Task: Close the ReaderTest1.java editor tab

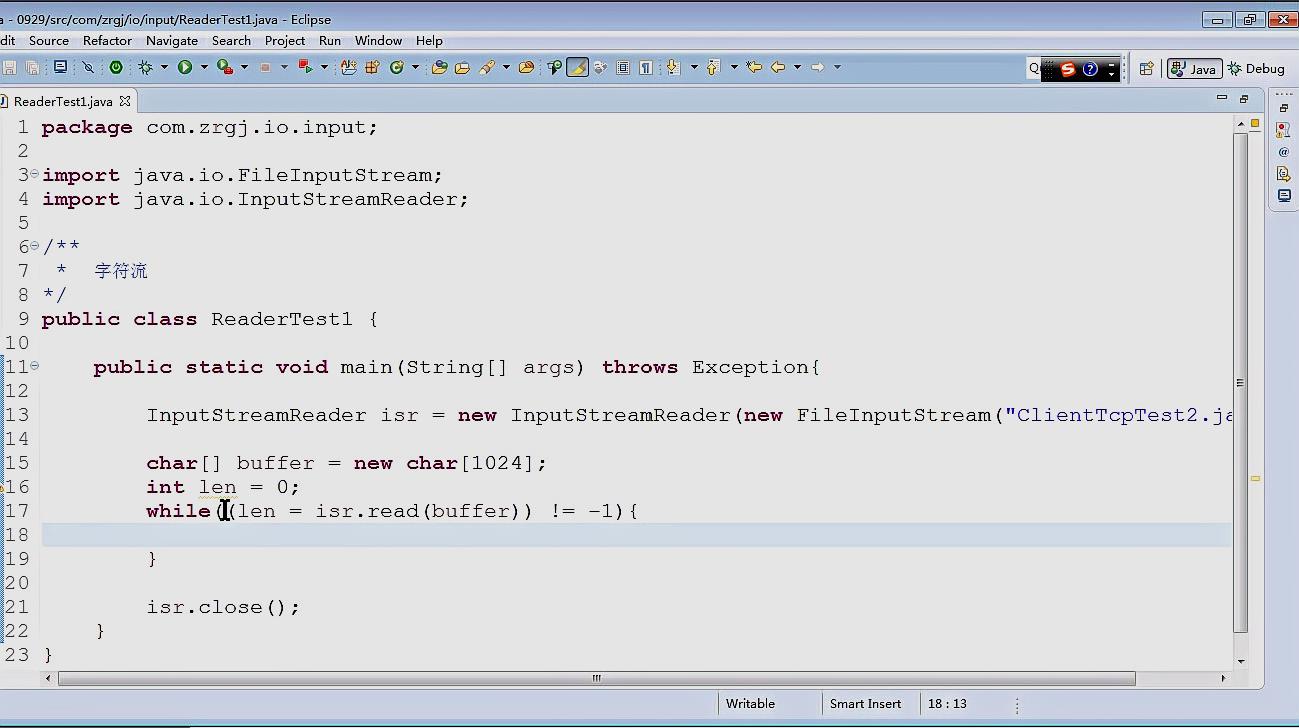Action: point(125,101)
